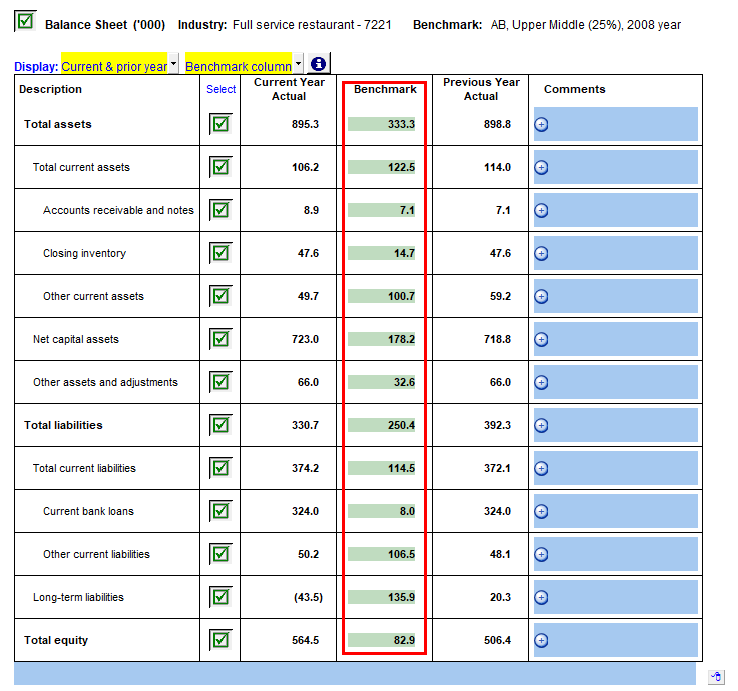Click previous year value 898.8
Screen dimensions: 738x691
pyautogui.click(x=497, y=124)
